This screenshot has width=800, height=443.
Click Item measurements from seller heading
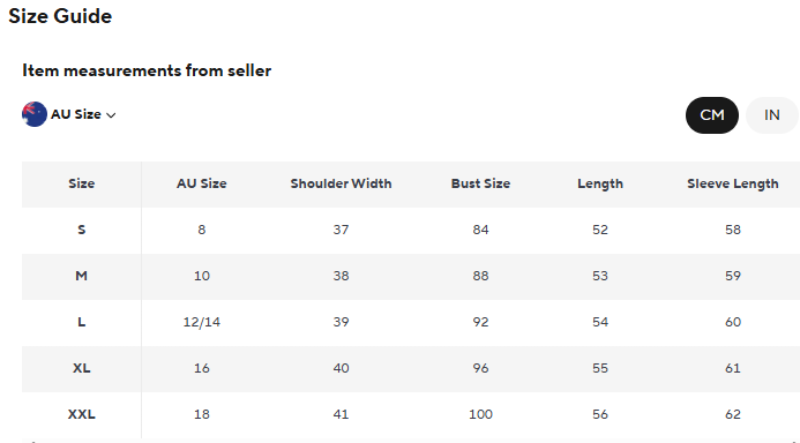click(x=147, y=70)
